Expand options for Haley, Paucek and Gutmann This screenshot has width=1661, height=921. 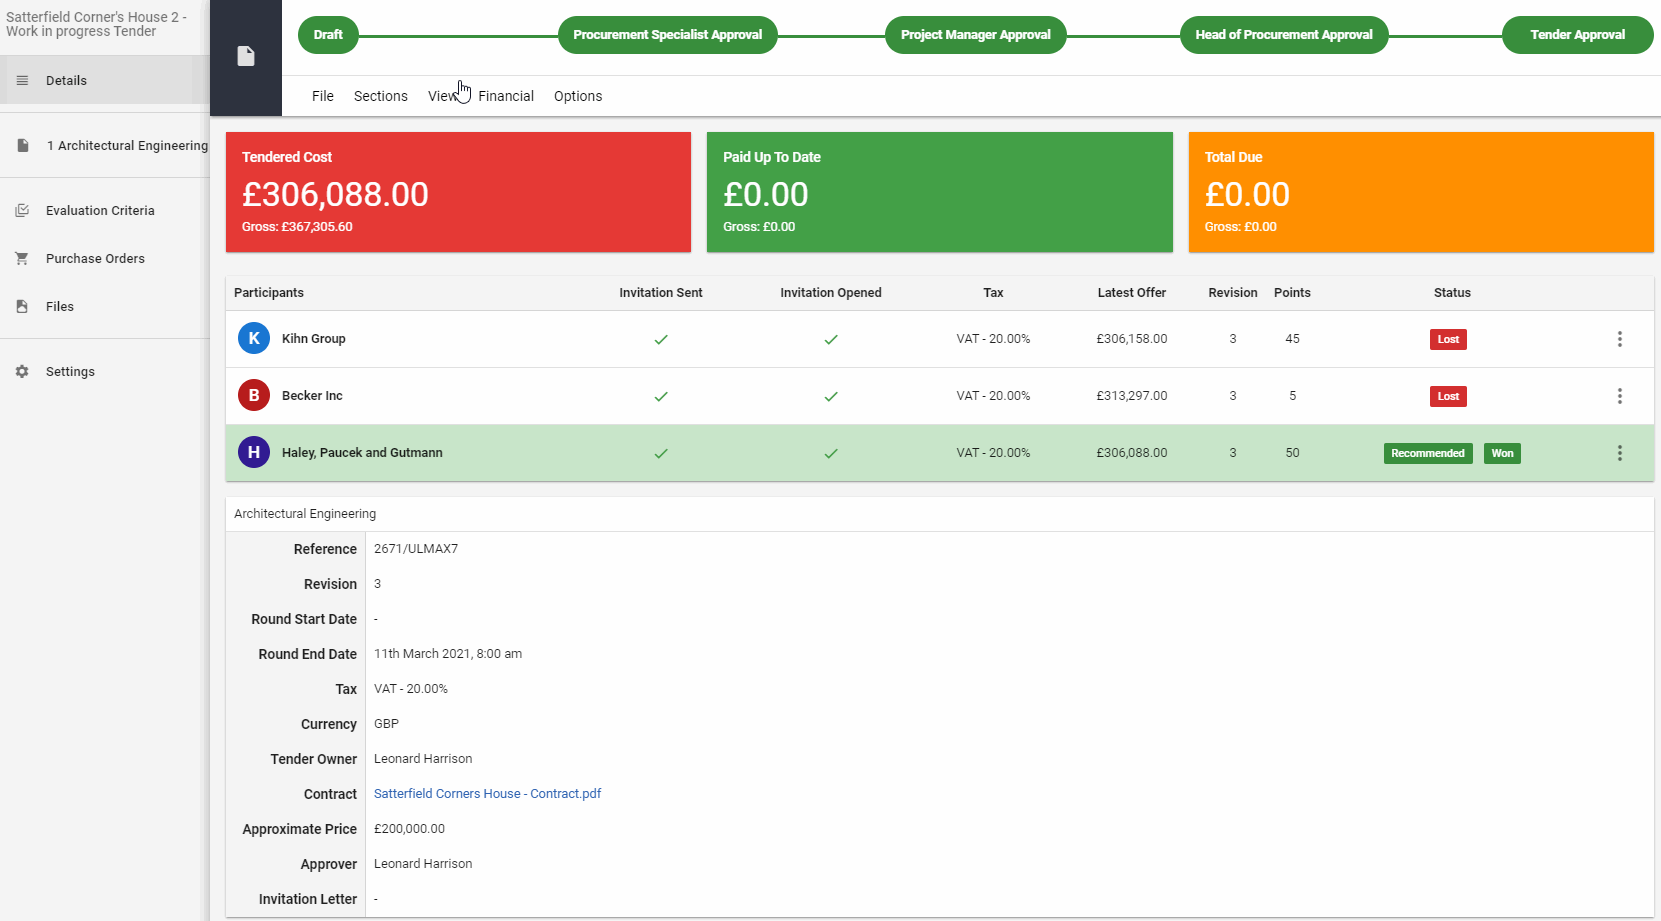[x=1619, y=453]
